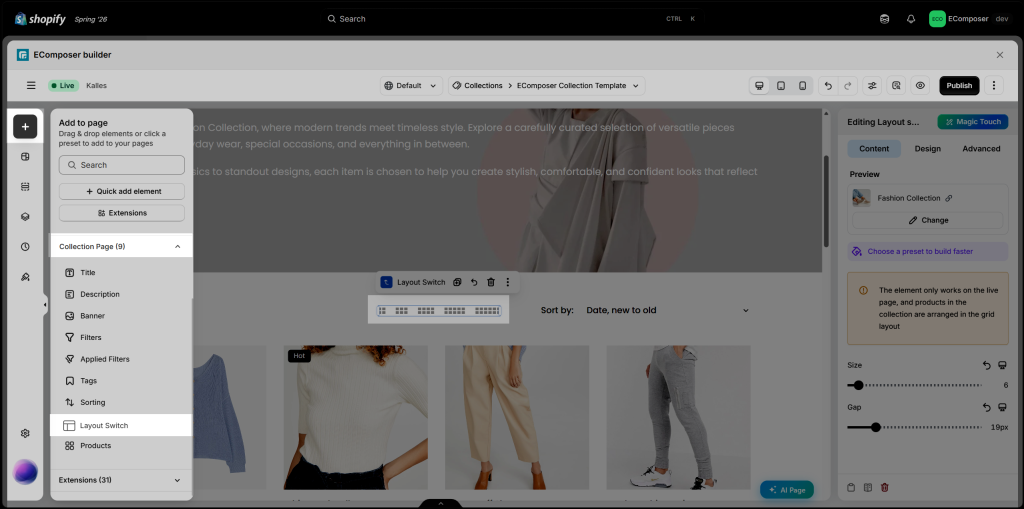Click the Gap slider handle
Image resolution: width=1024 pixels, height=509 pixels.
(x=876, y=427)
